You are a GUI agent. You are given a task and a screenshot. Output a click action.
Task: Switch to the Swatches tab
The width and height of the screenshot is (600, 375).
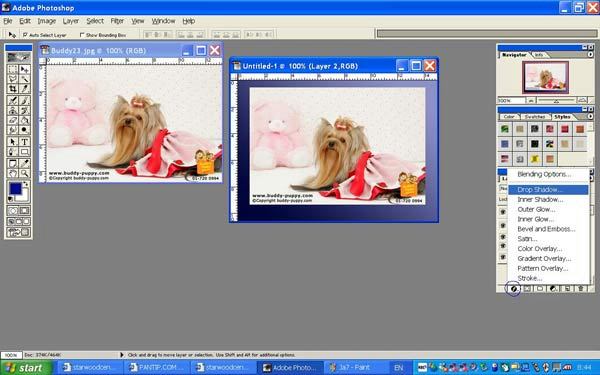click(535, 116)
